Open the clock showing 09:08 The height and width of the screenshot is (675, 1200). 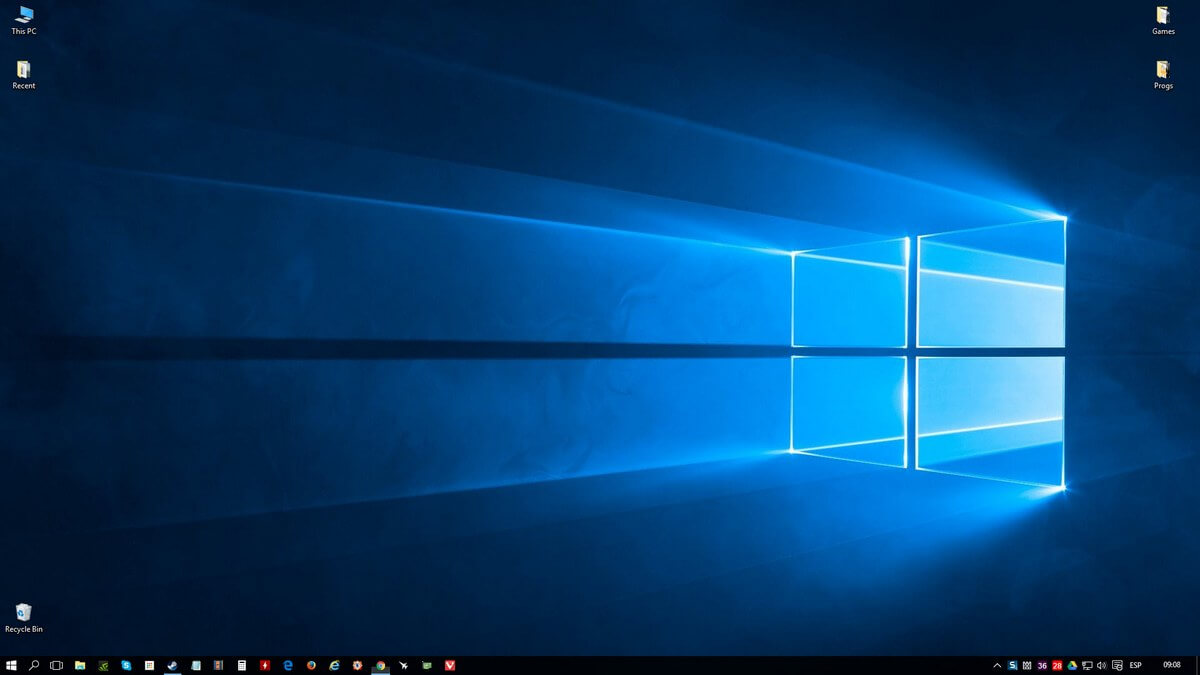point(1172,665)
